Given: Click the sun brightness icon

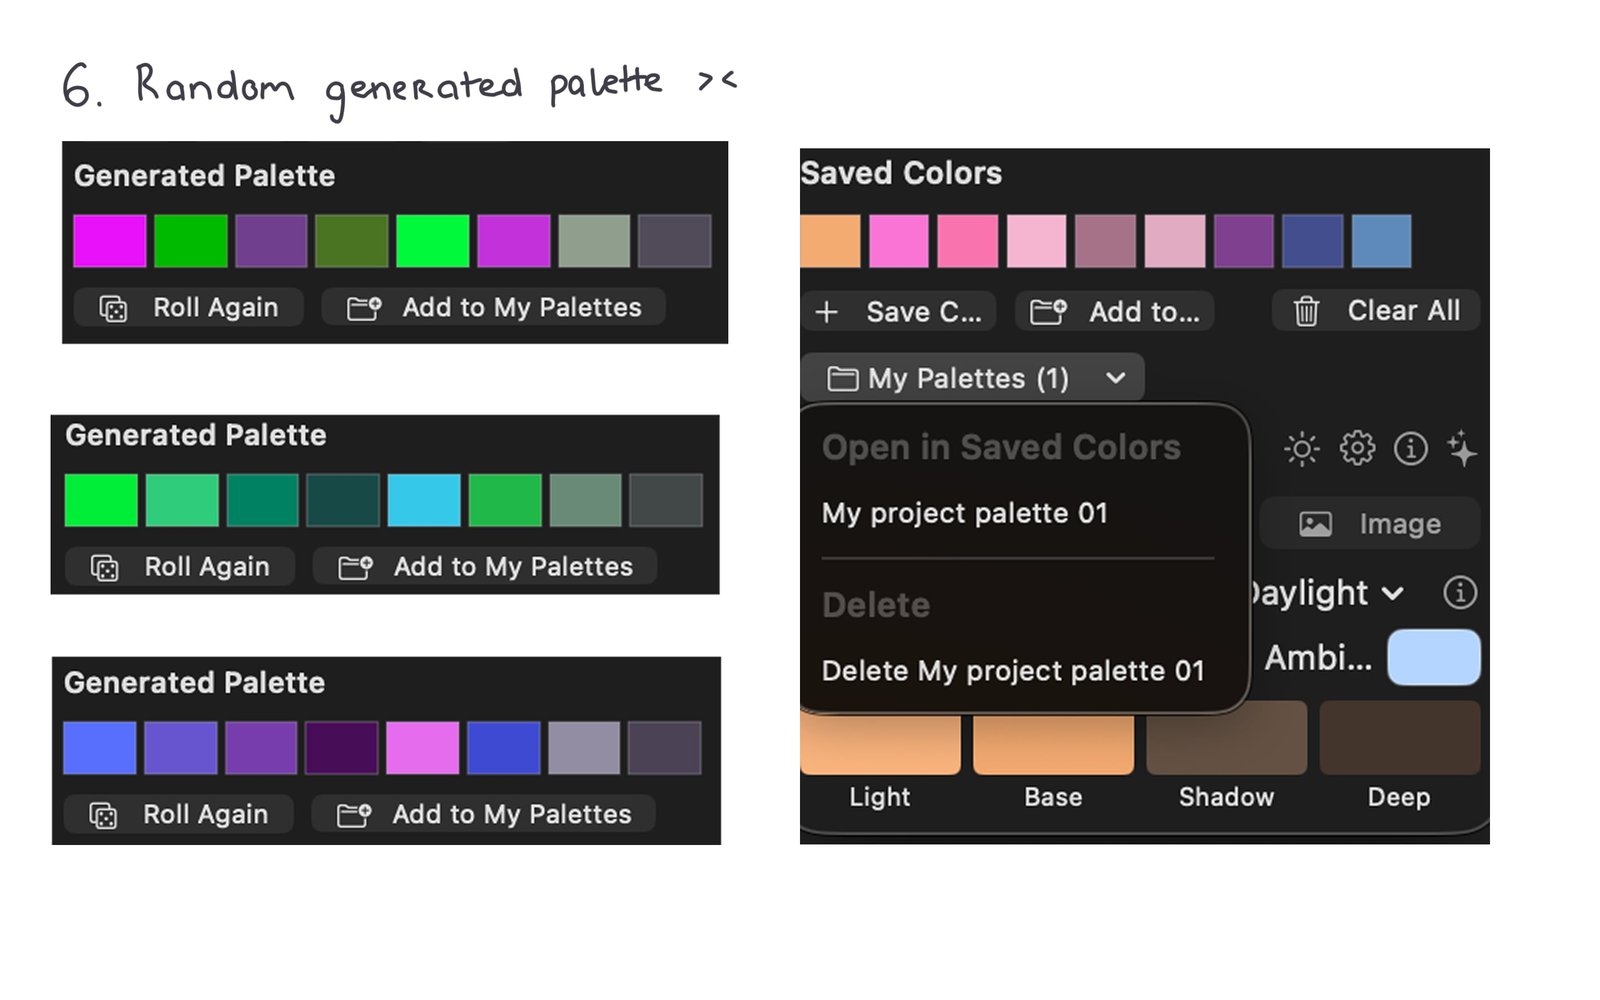Looking at the screenshot, I should (1301, 449).
